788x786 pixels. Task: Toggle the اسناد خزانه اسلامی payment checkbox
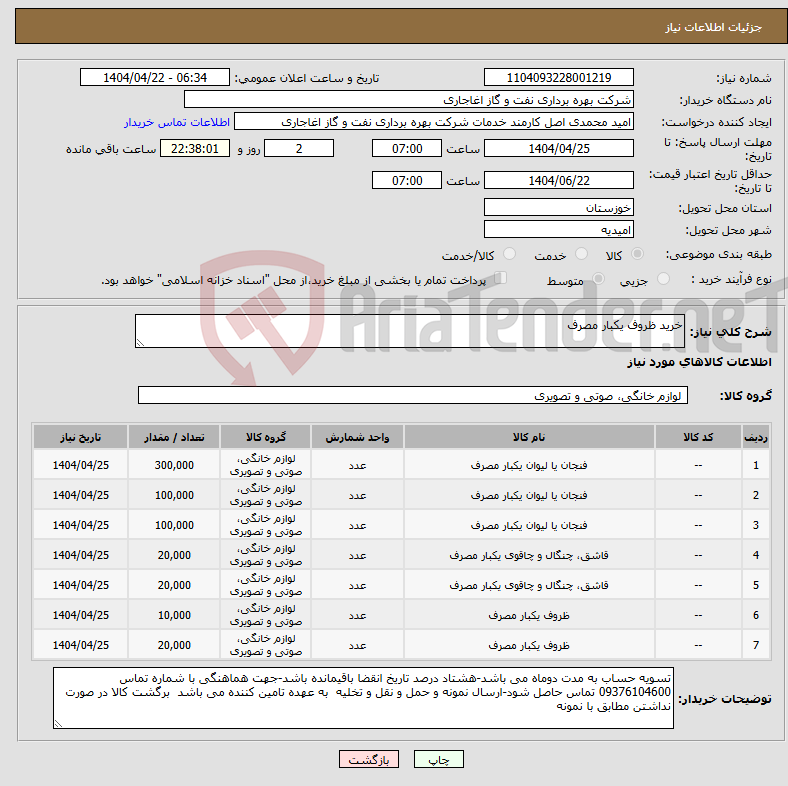click(x=501, y=278)
